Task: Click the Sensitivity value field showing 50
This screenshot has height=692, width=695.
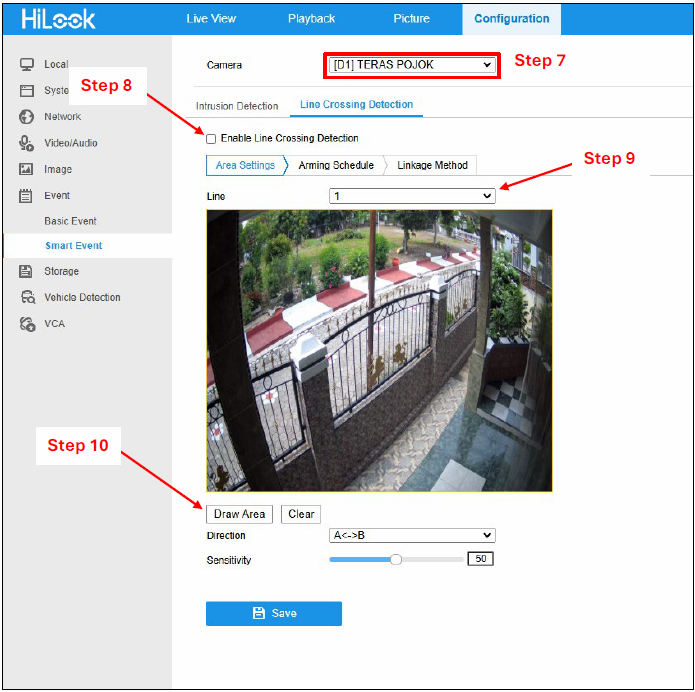Action: [480, 559]
